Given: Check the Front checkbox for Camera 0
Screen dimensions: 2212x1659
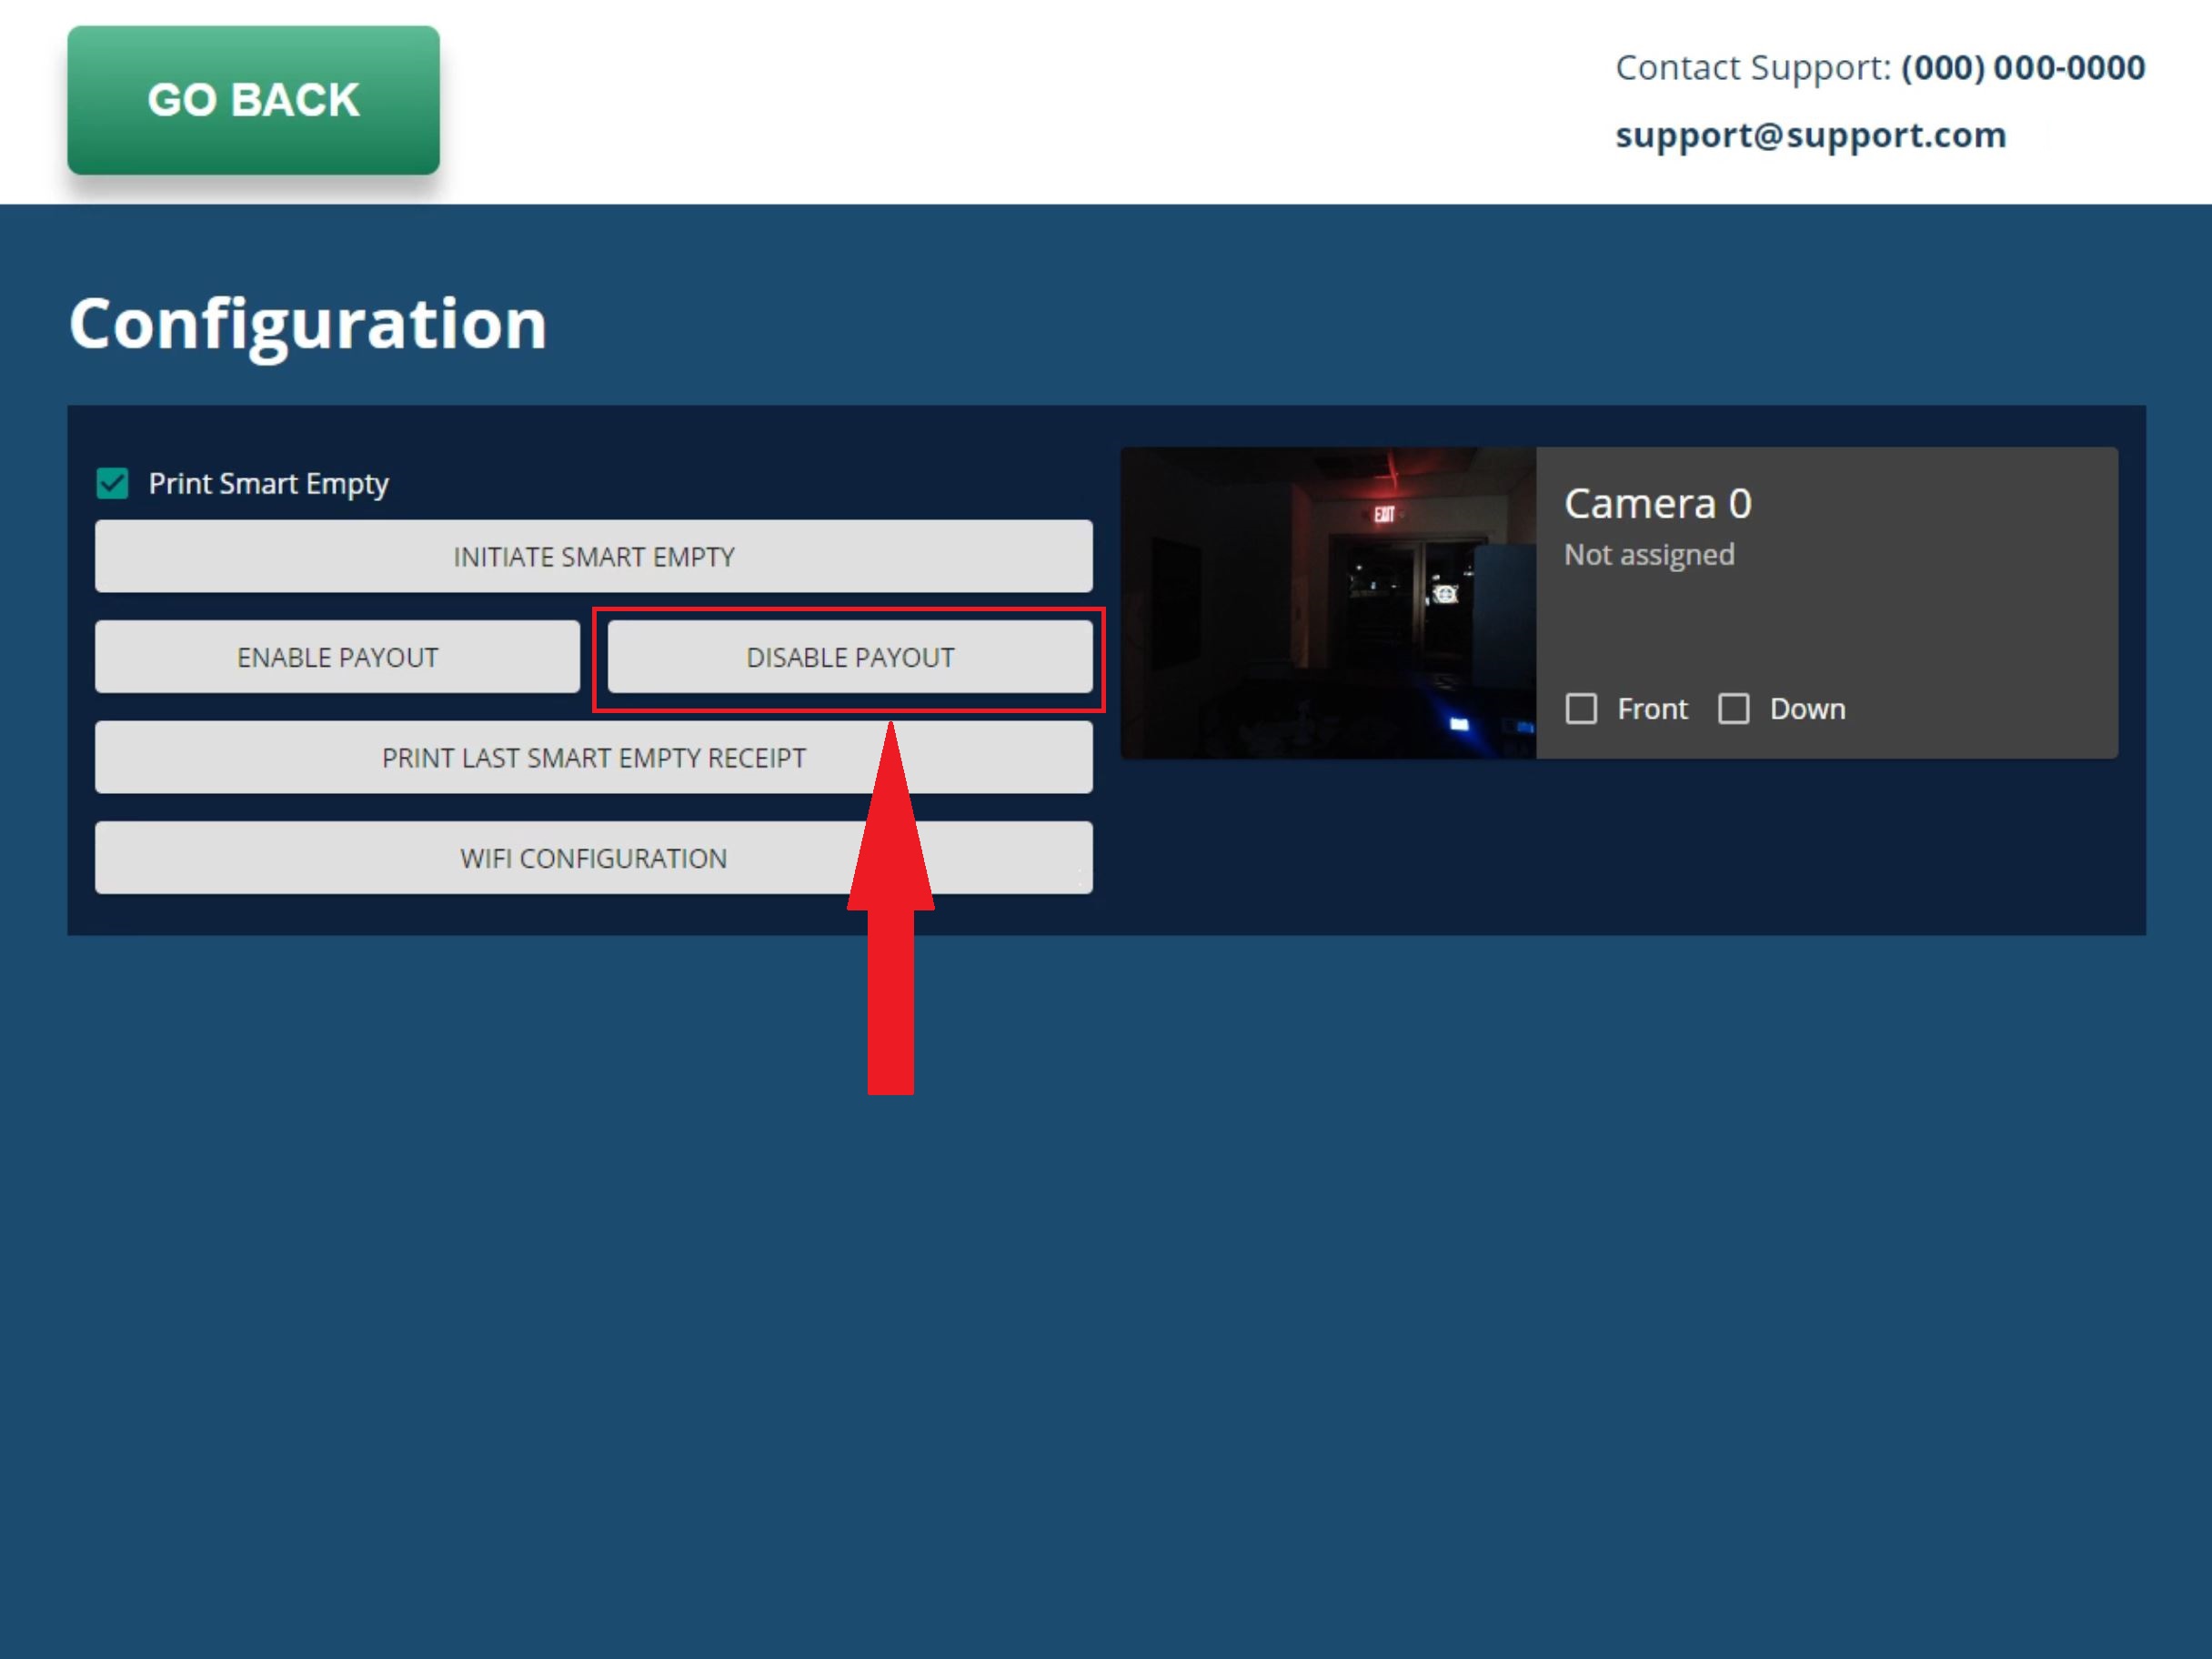Looking at the screenshot, I should (x=1581, y=709).
